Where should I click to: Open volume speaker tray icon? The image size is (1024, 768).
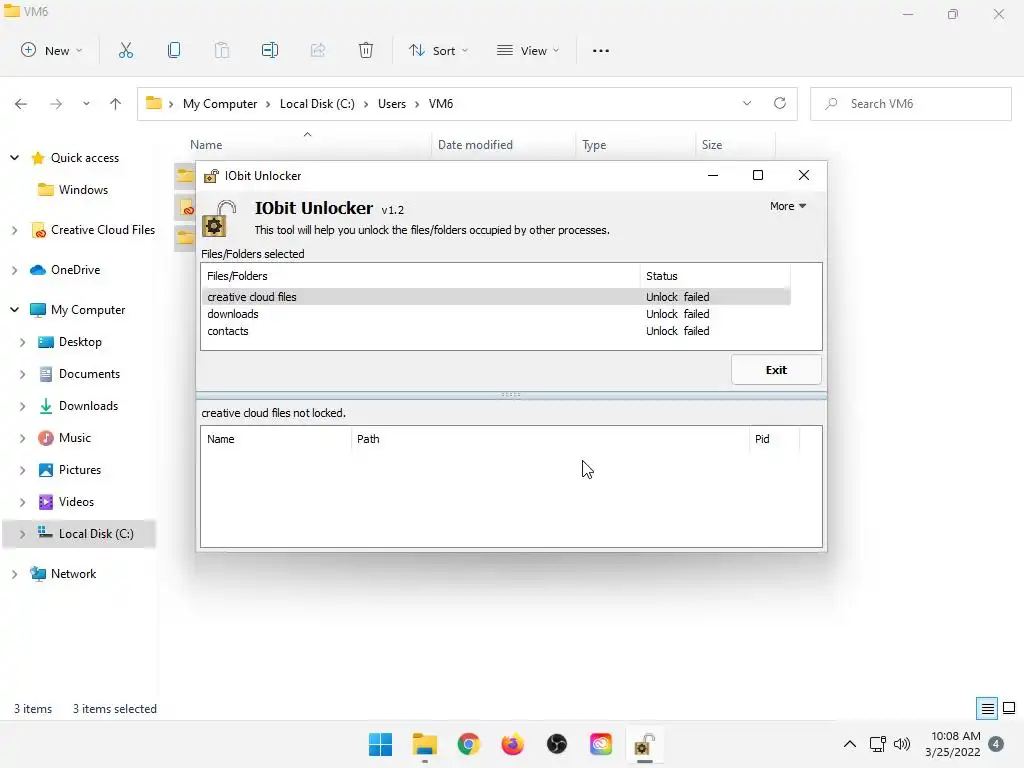point(902,744)
